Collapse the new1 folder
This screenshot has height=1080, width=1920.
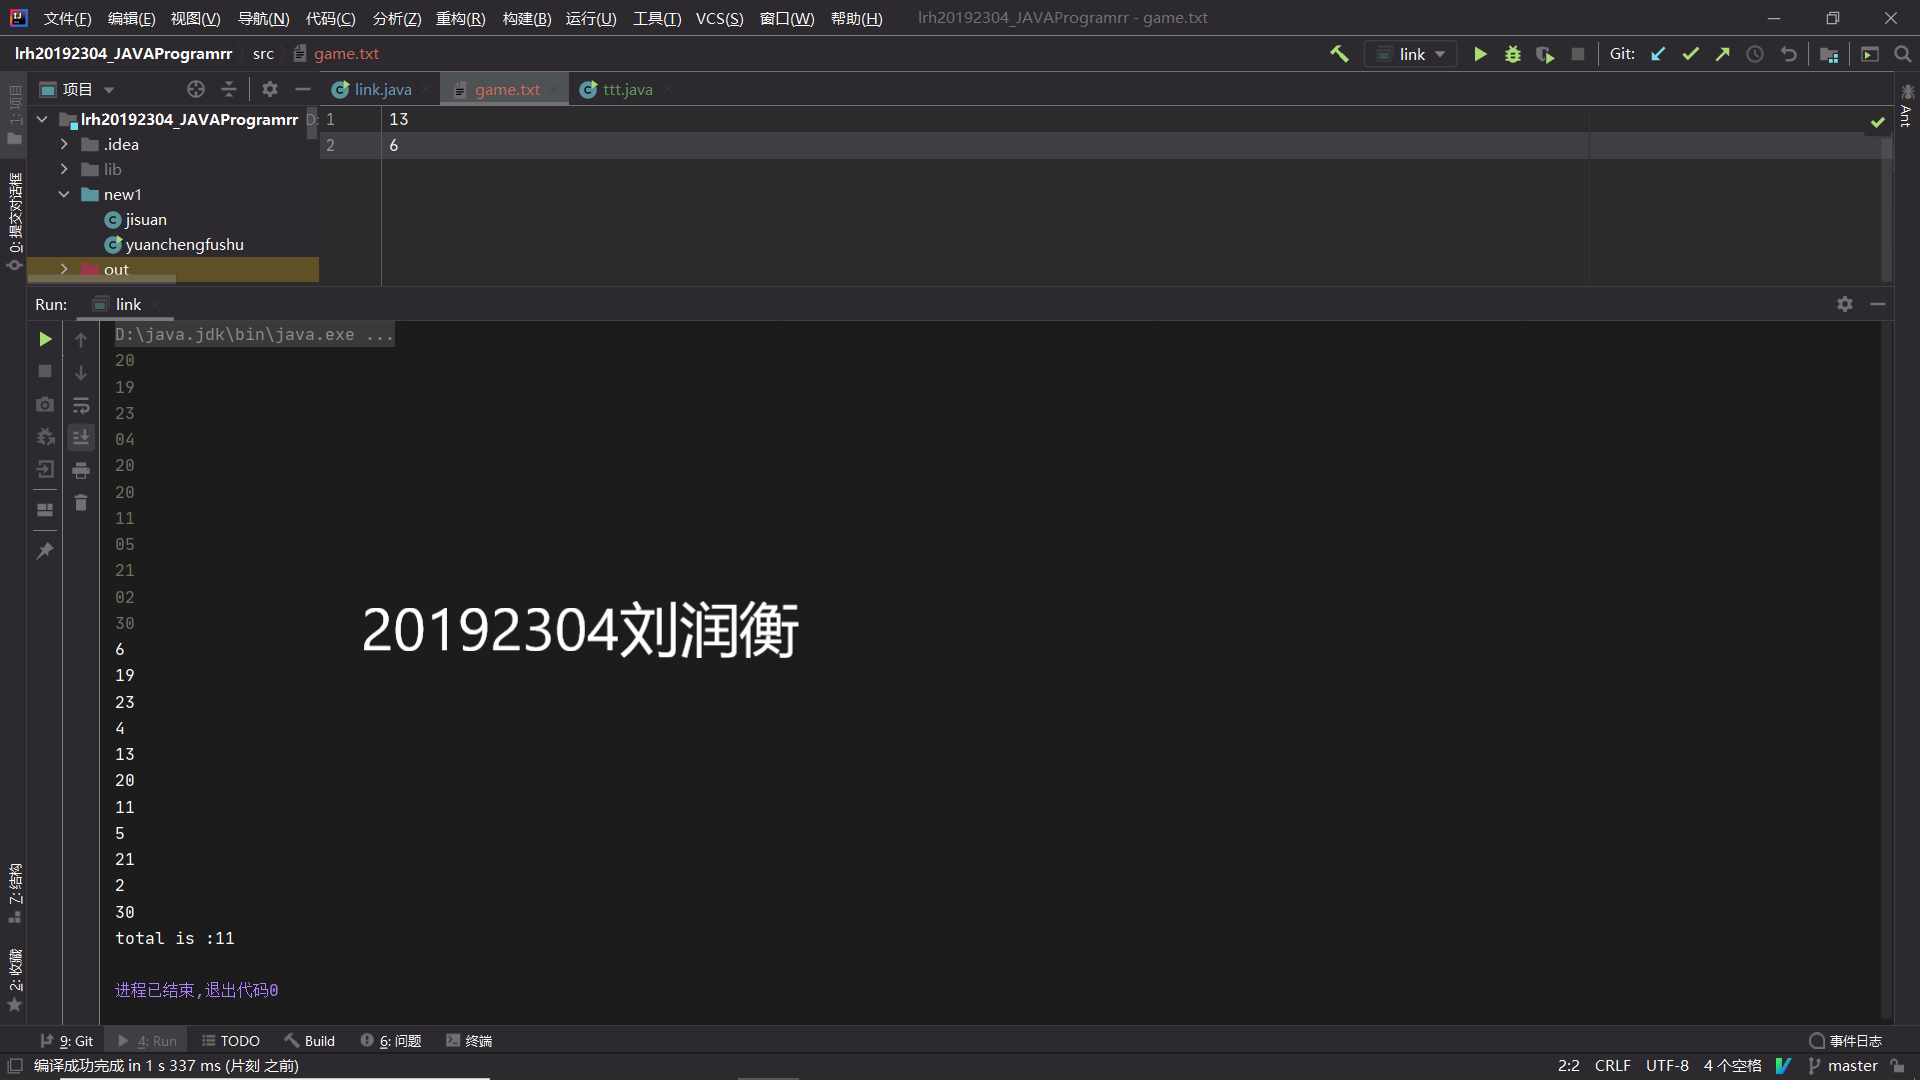64,194
